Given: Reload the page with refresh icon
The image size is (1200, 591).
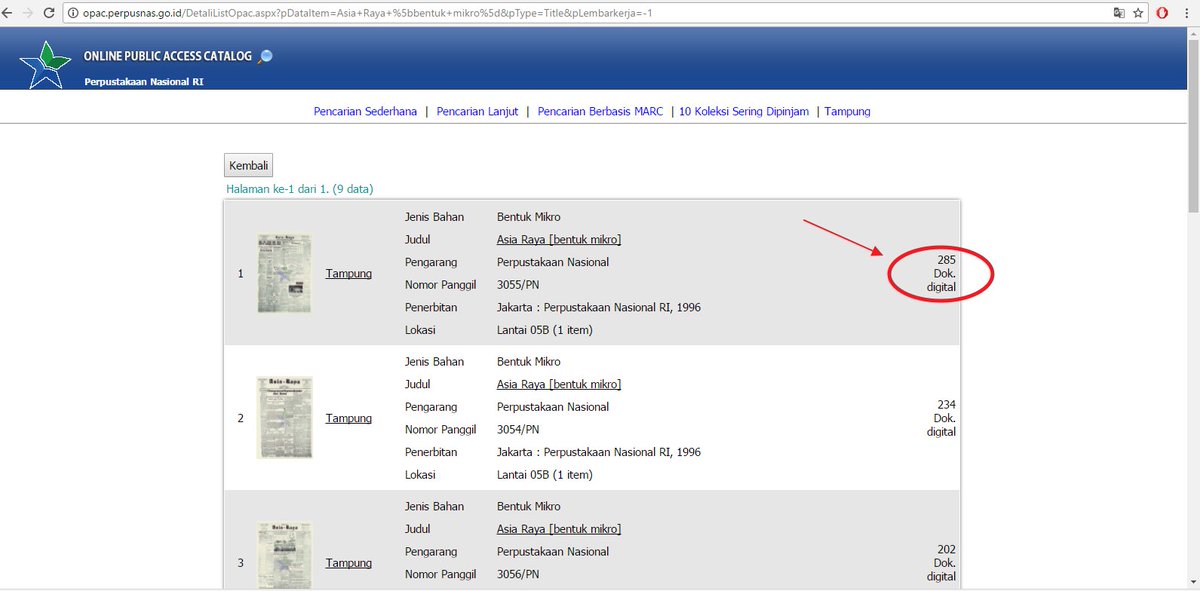Looking at the screenshot, I should pos(49,13).
